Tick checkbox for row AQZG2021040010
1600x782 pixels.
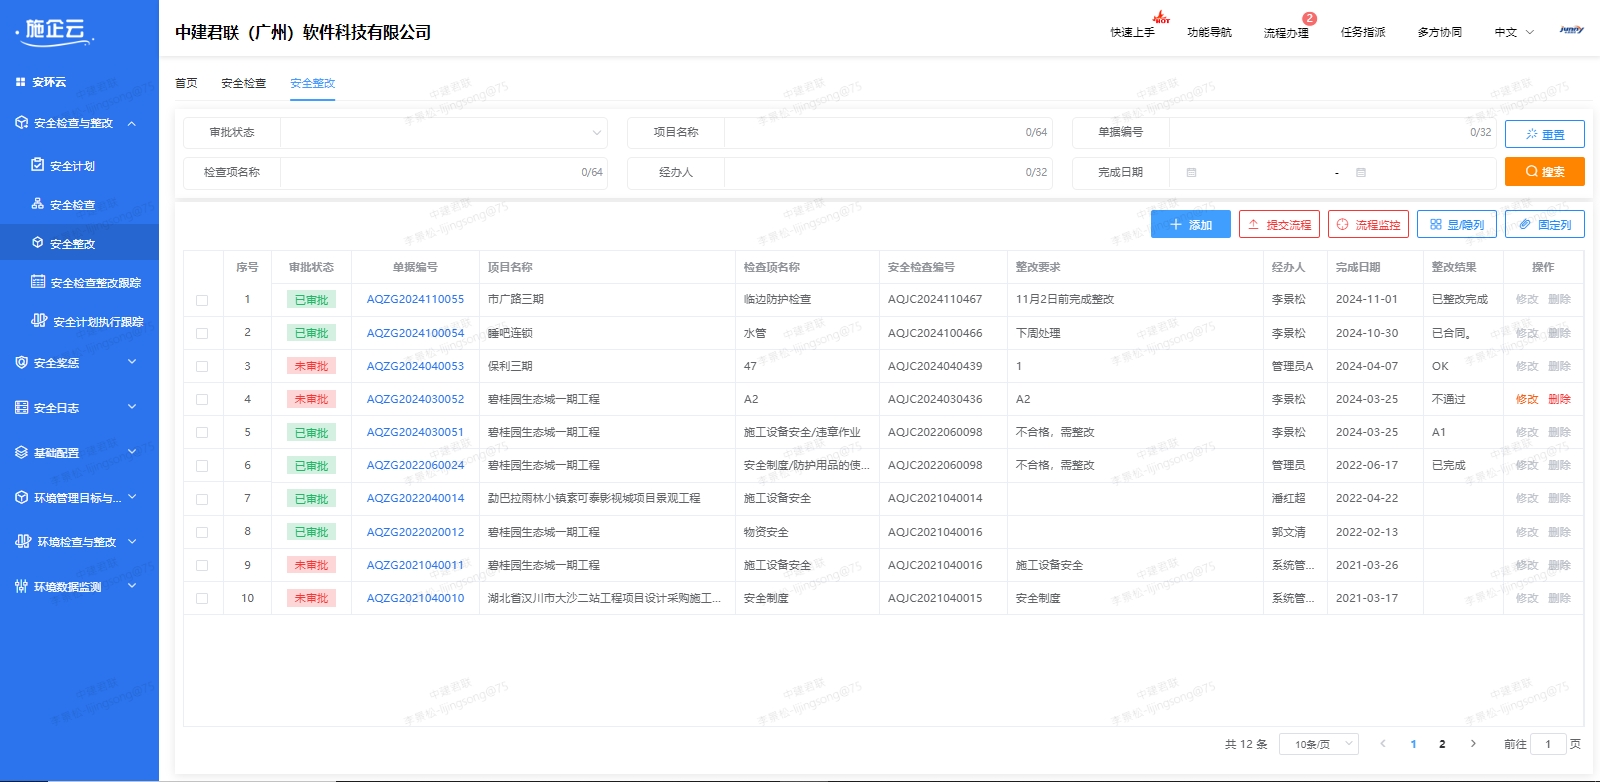pyautogui.click(x=202, y=598)
